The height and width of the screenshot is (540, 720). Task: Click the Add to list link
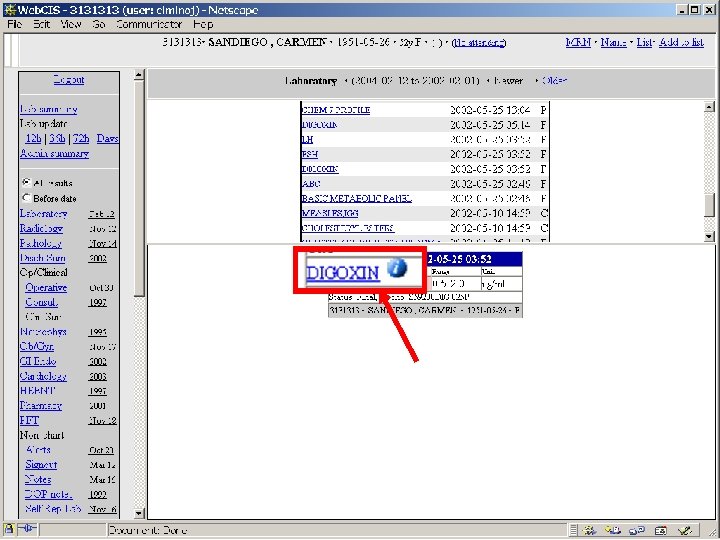point(681,42)
